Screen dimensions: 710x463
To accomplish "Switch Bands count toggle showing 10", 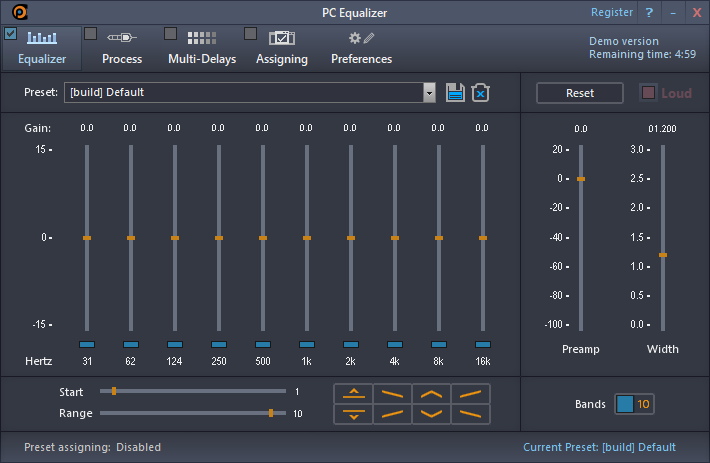I will [634, 404].
